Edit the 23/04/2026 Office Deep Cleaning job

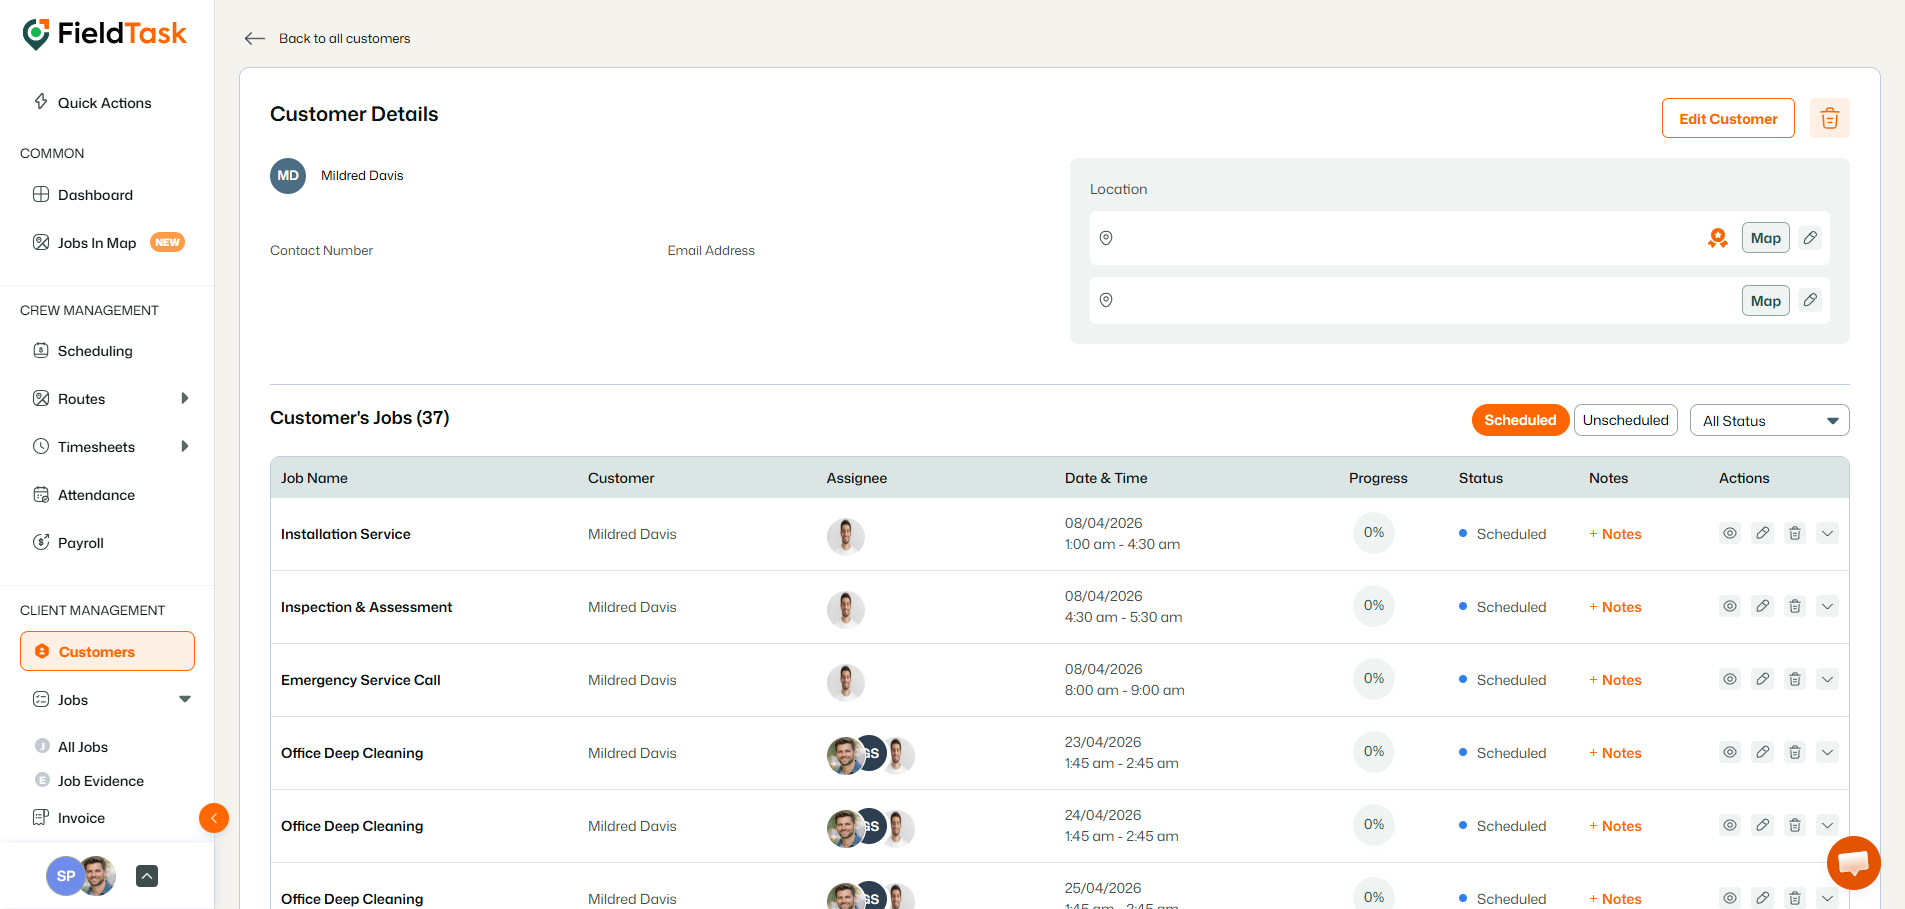coord(1763,752)
